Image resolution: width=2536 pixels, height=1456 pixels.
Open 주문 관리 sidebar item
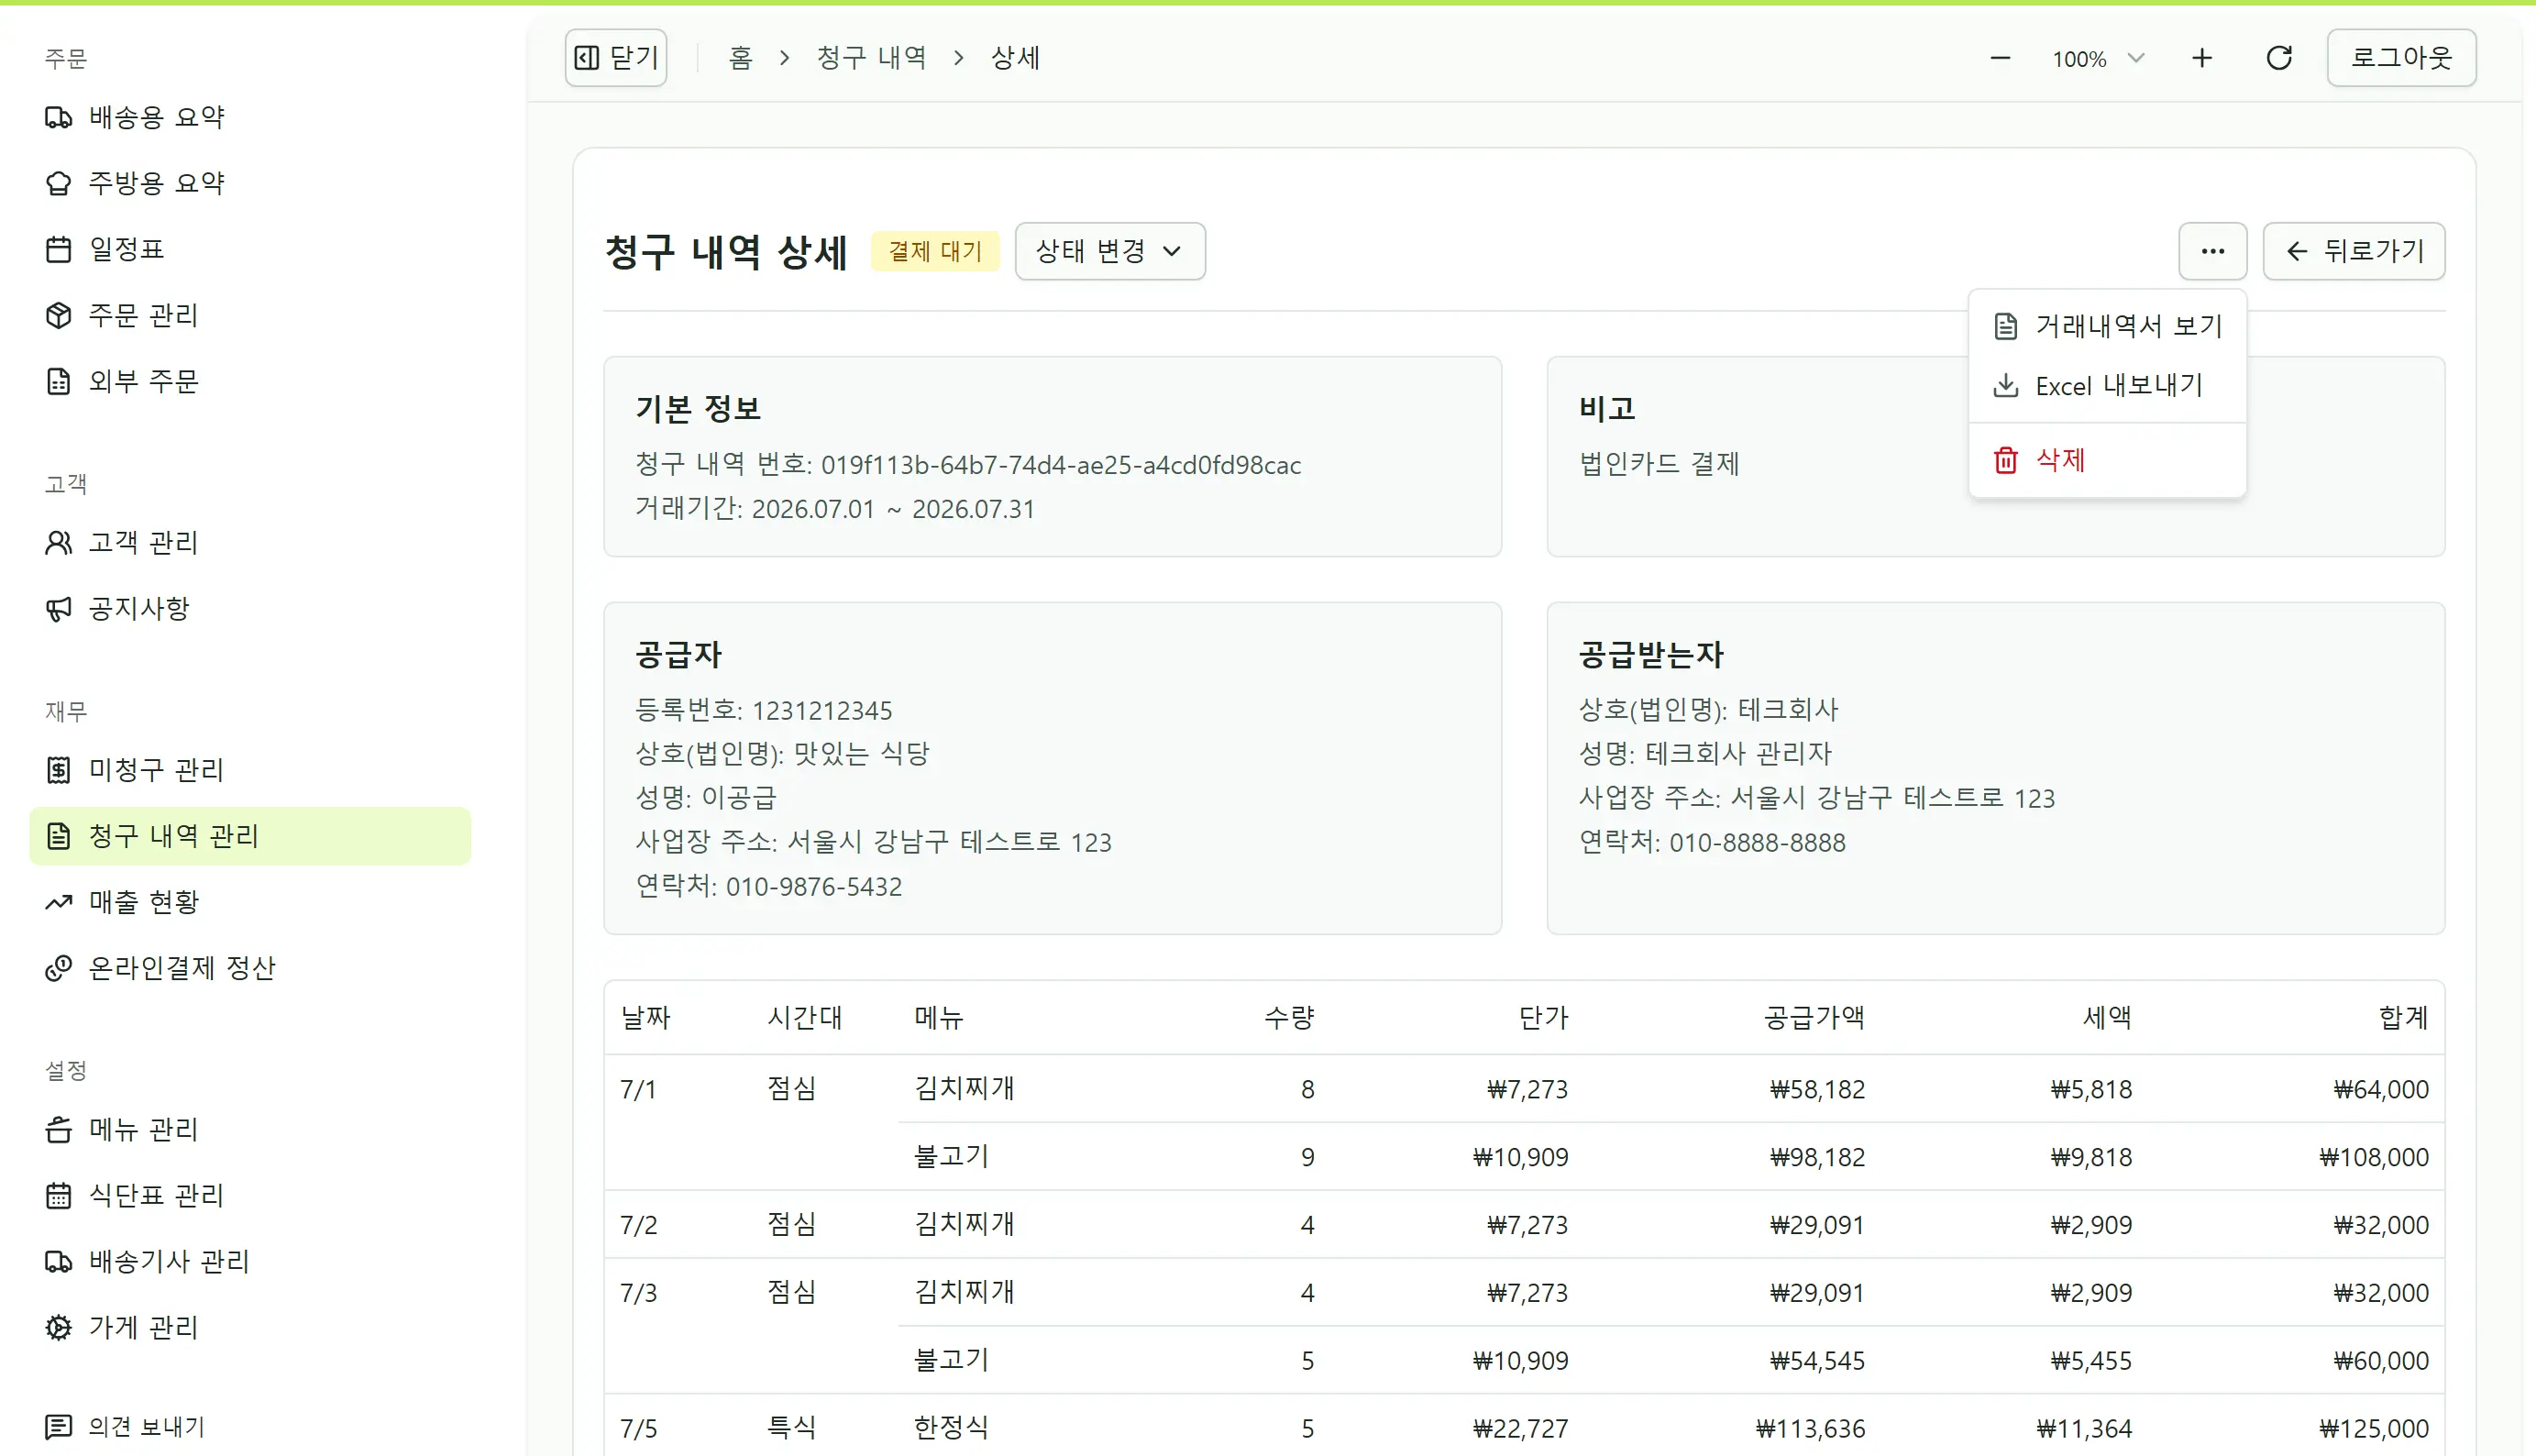coord(250,315)
